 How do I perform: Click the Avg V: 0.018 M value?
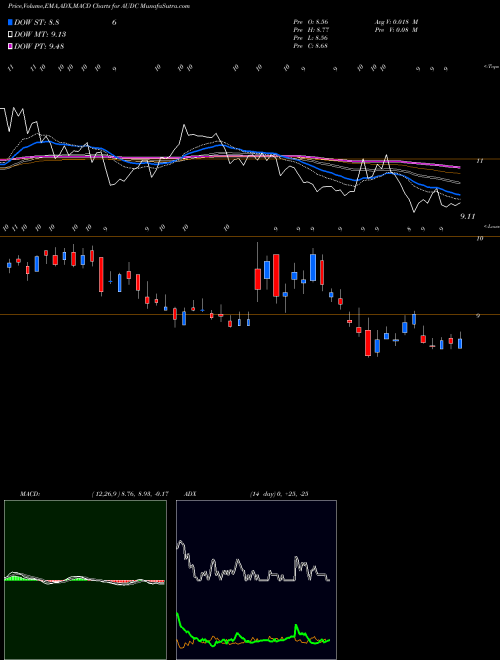coord(395,22)
